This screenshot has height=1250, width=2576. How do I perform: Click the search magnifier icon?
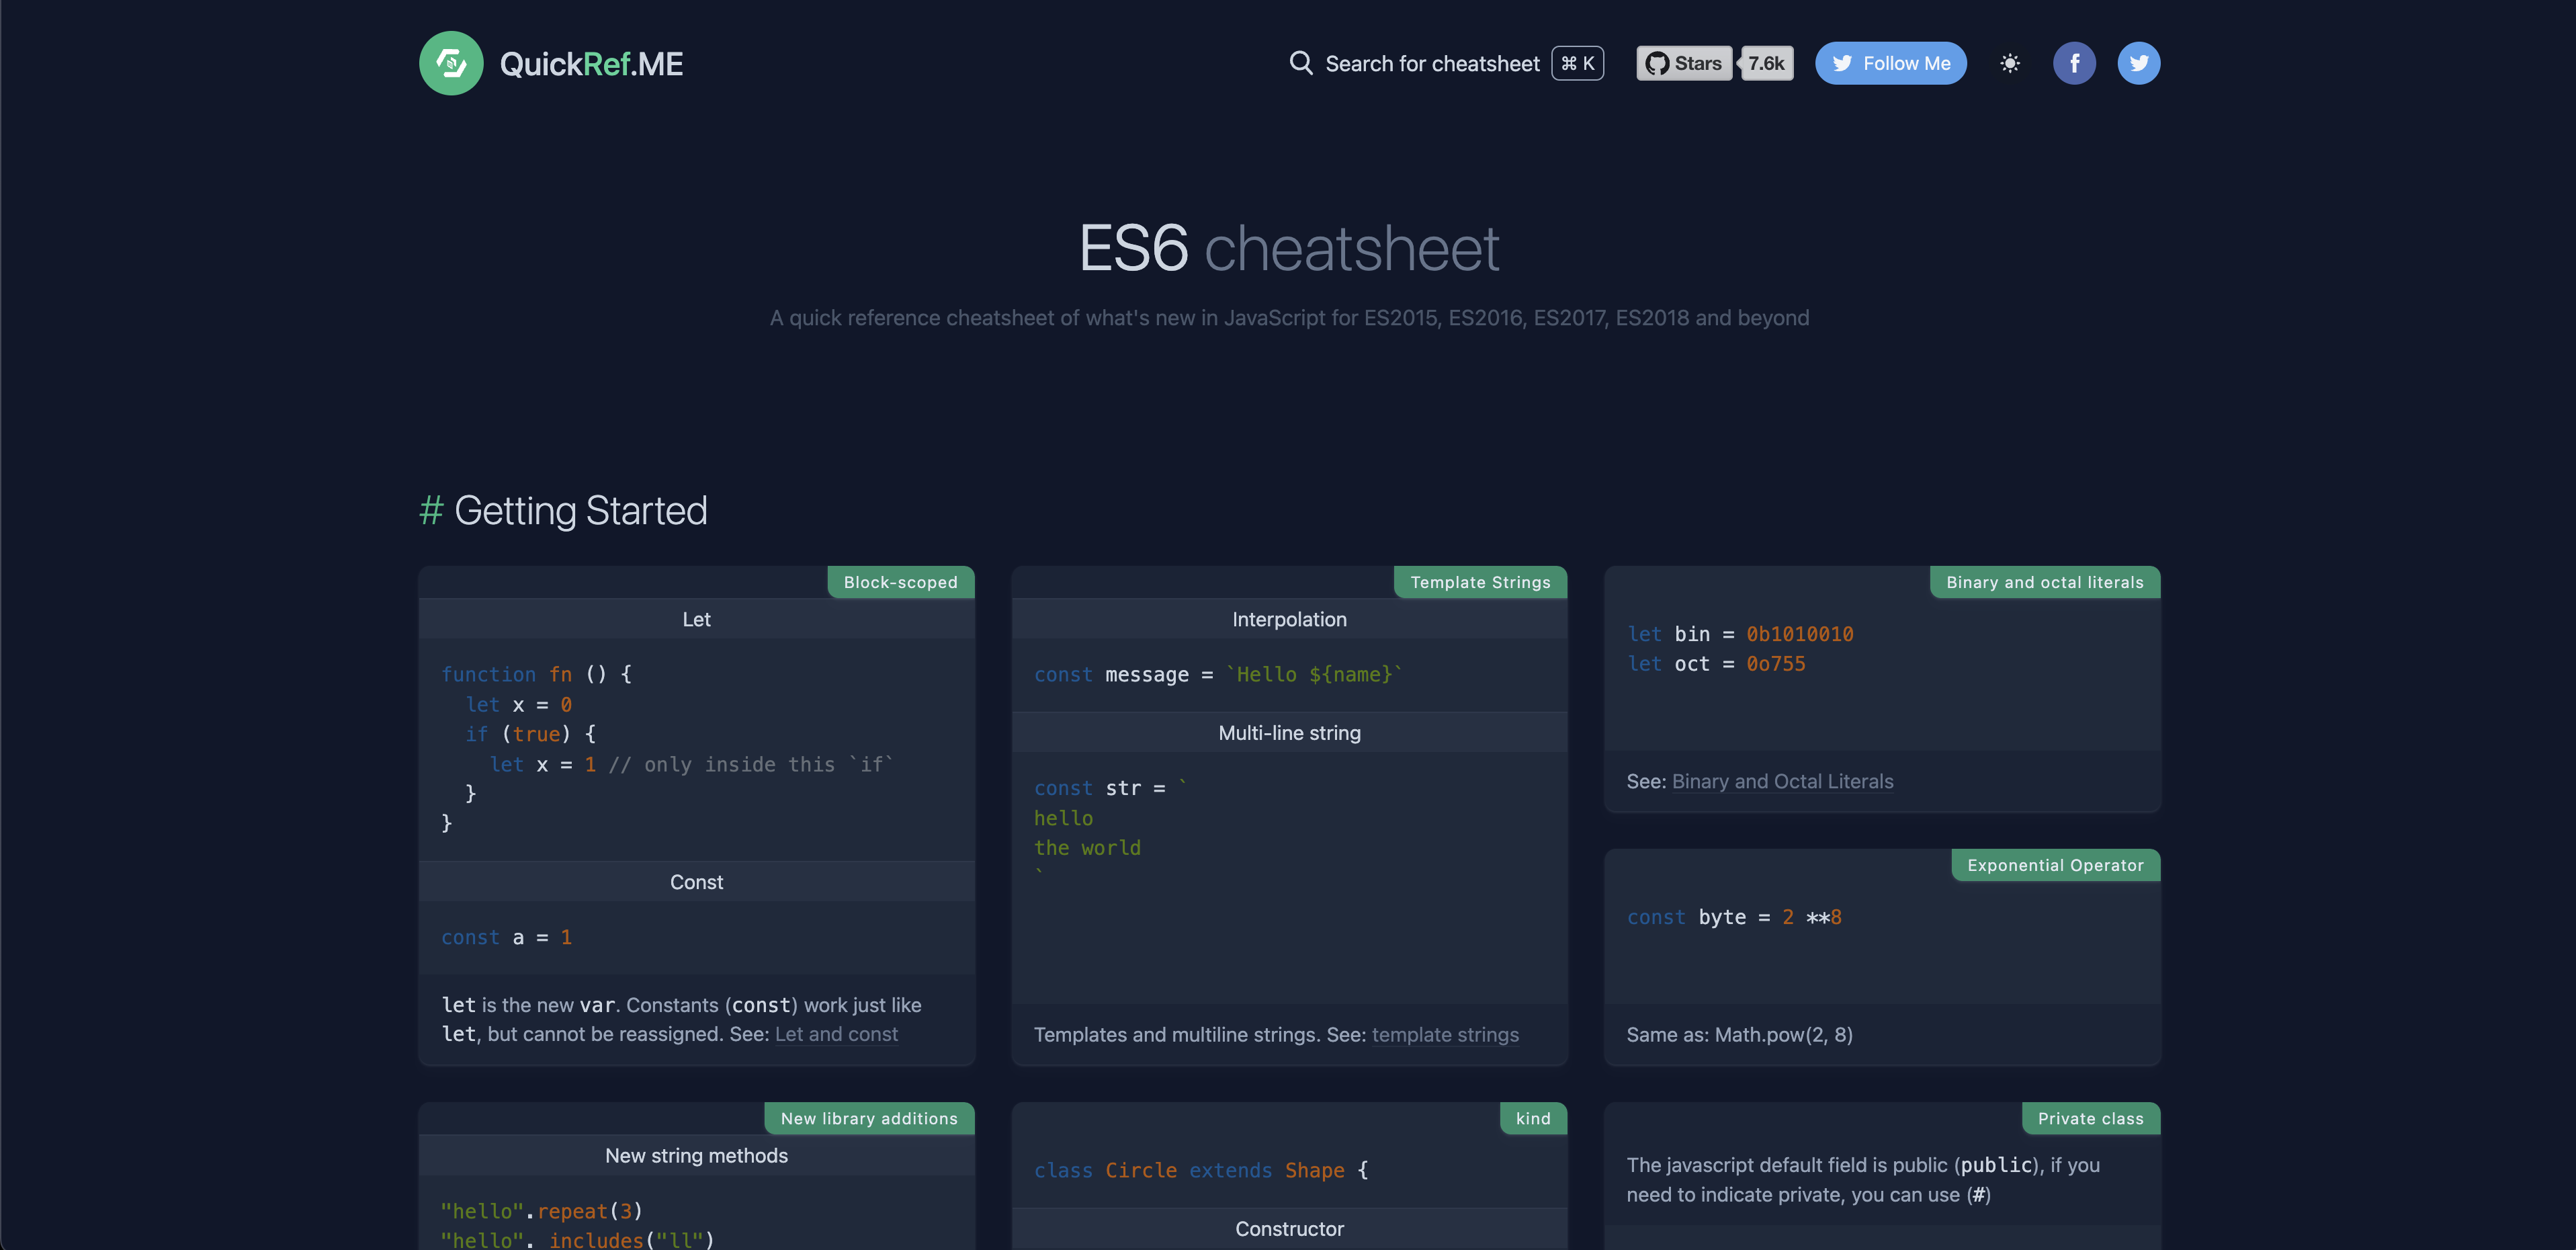[x=1300, y=63]
